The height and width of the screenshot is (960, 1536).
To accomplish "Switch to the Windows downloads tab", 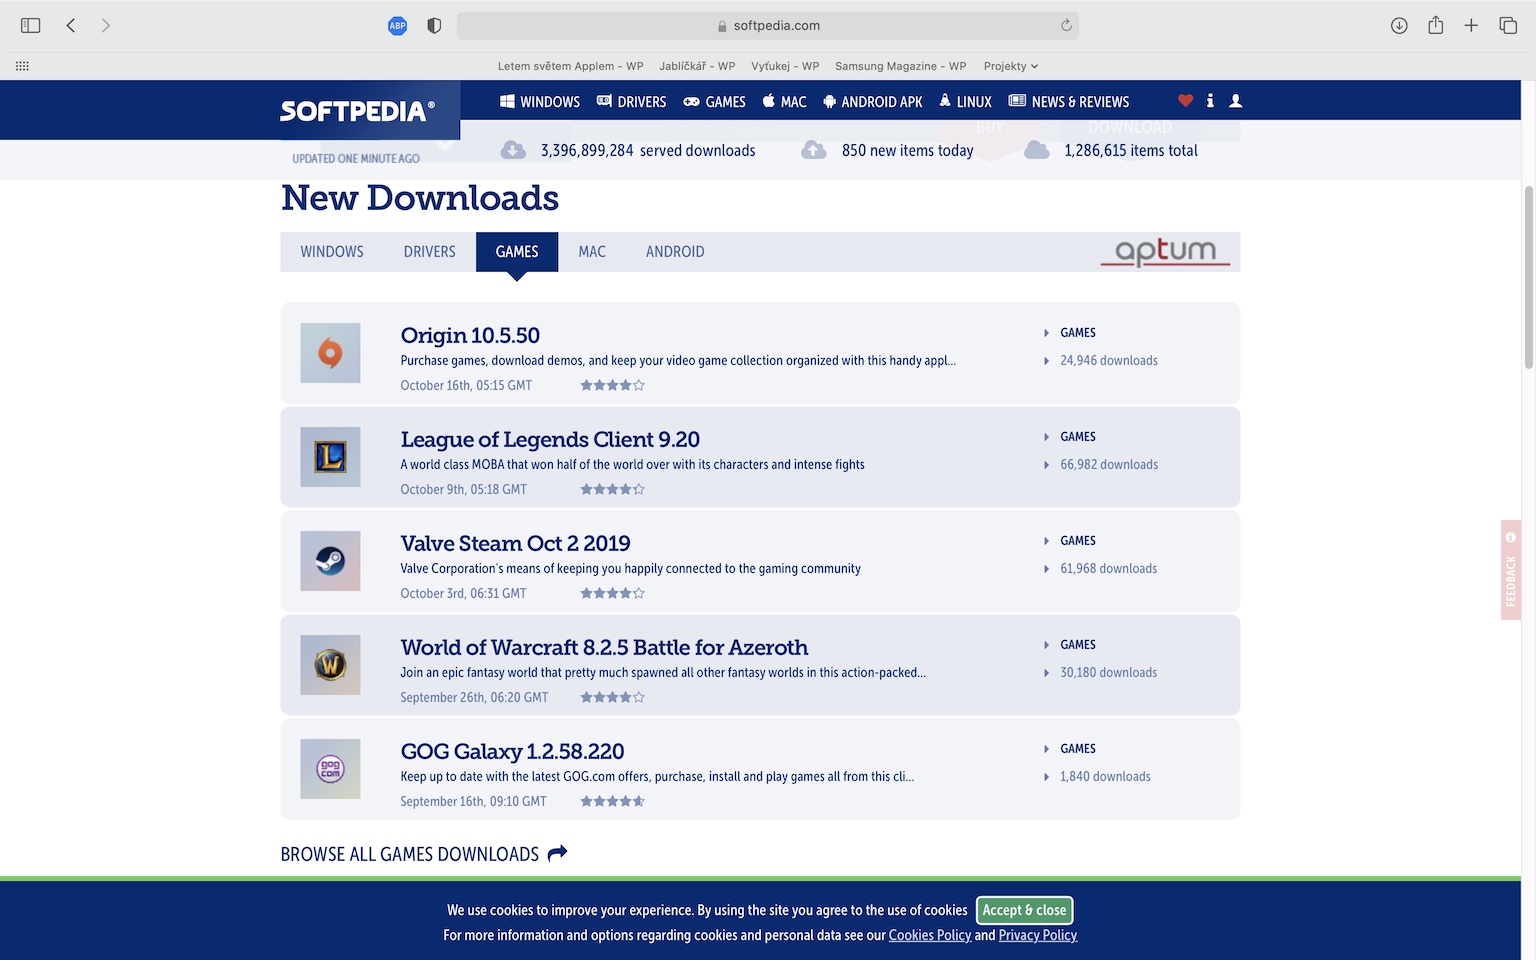I will coord(332,252).
